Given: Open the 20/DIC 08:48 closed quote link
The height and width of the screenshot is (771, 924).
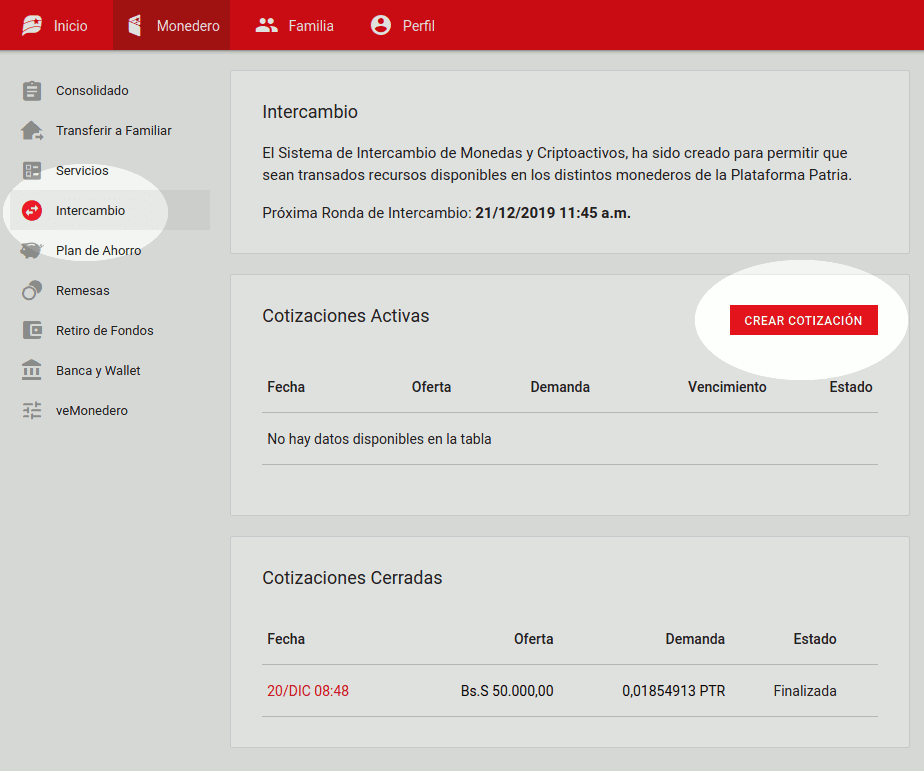Looking at the screenshot, I should [308, 691].
